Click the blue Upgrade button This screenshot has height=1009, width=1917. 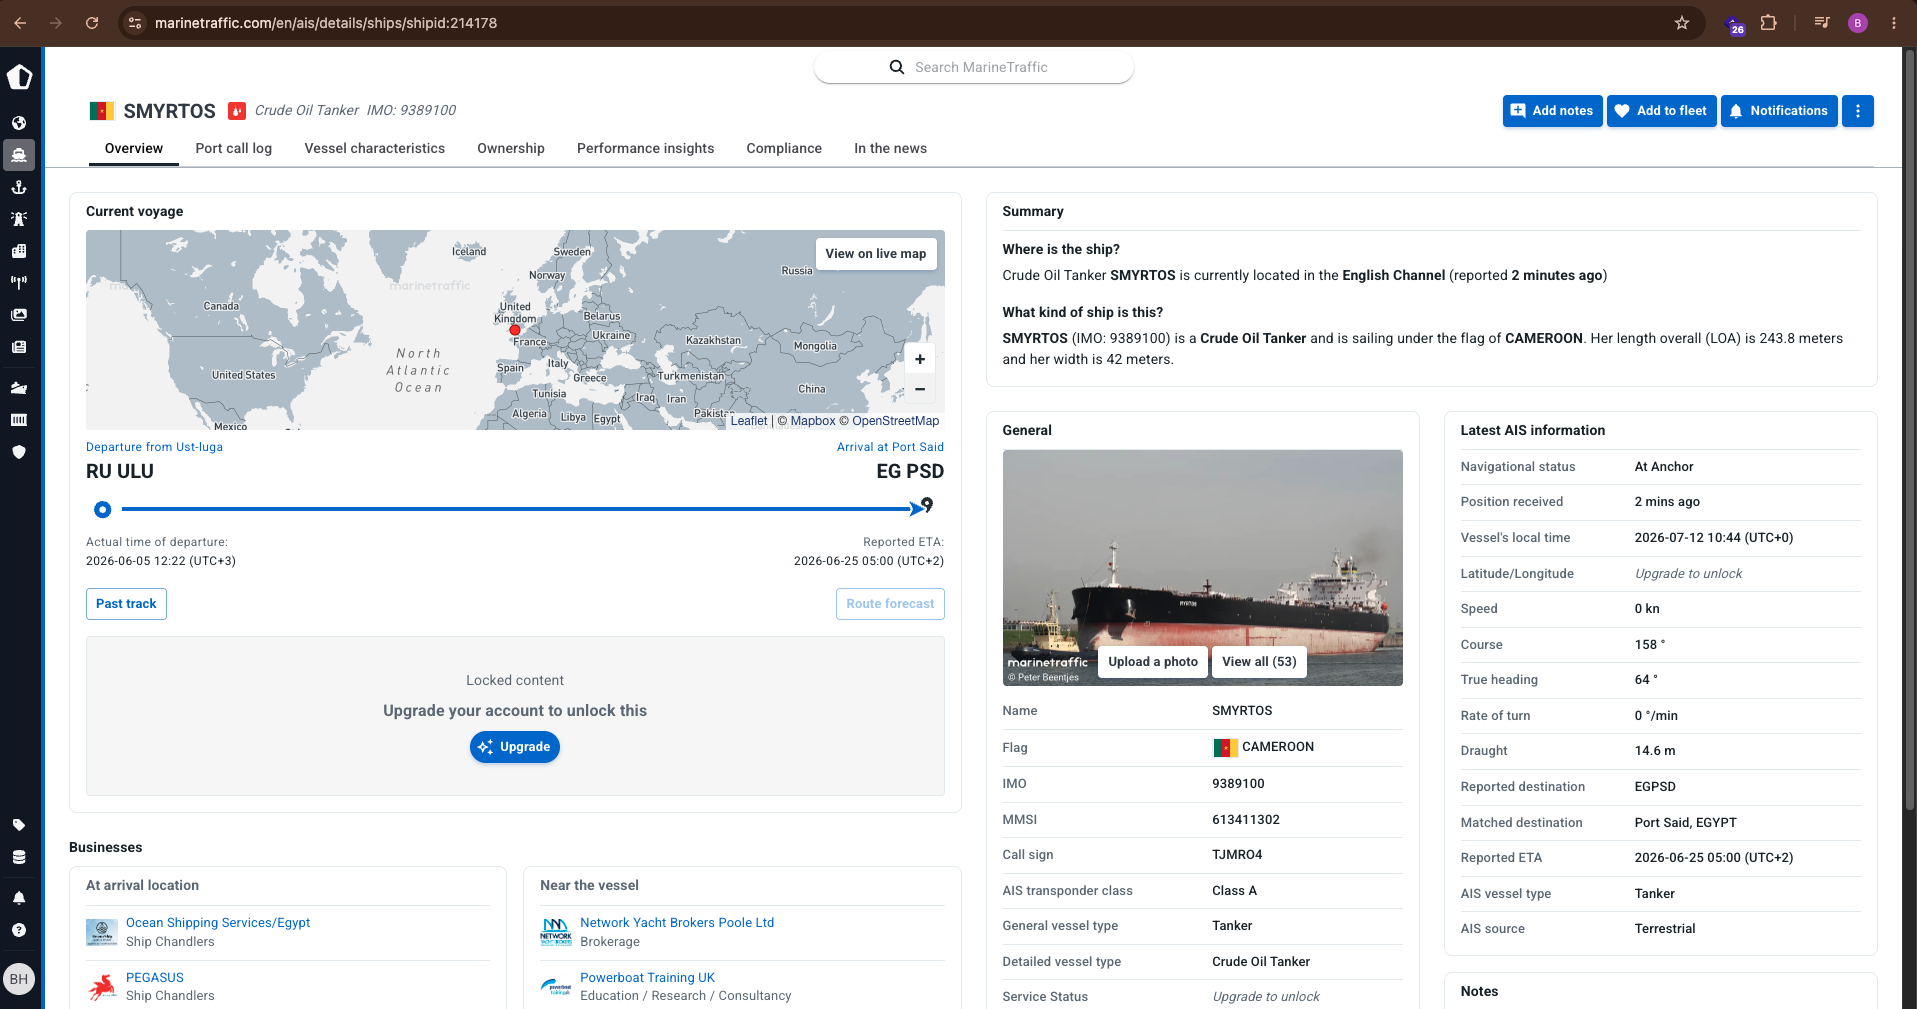(x=515, y=747)
